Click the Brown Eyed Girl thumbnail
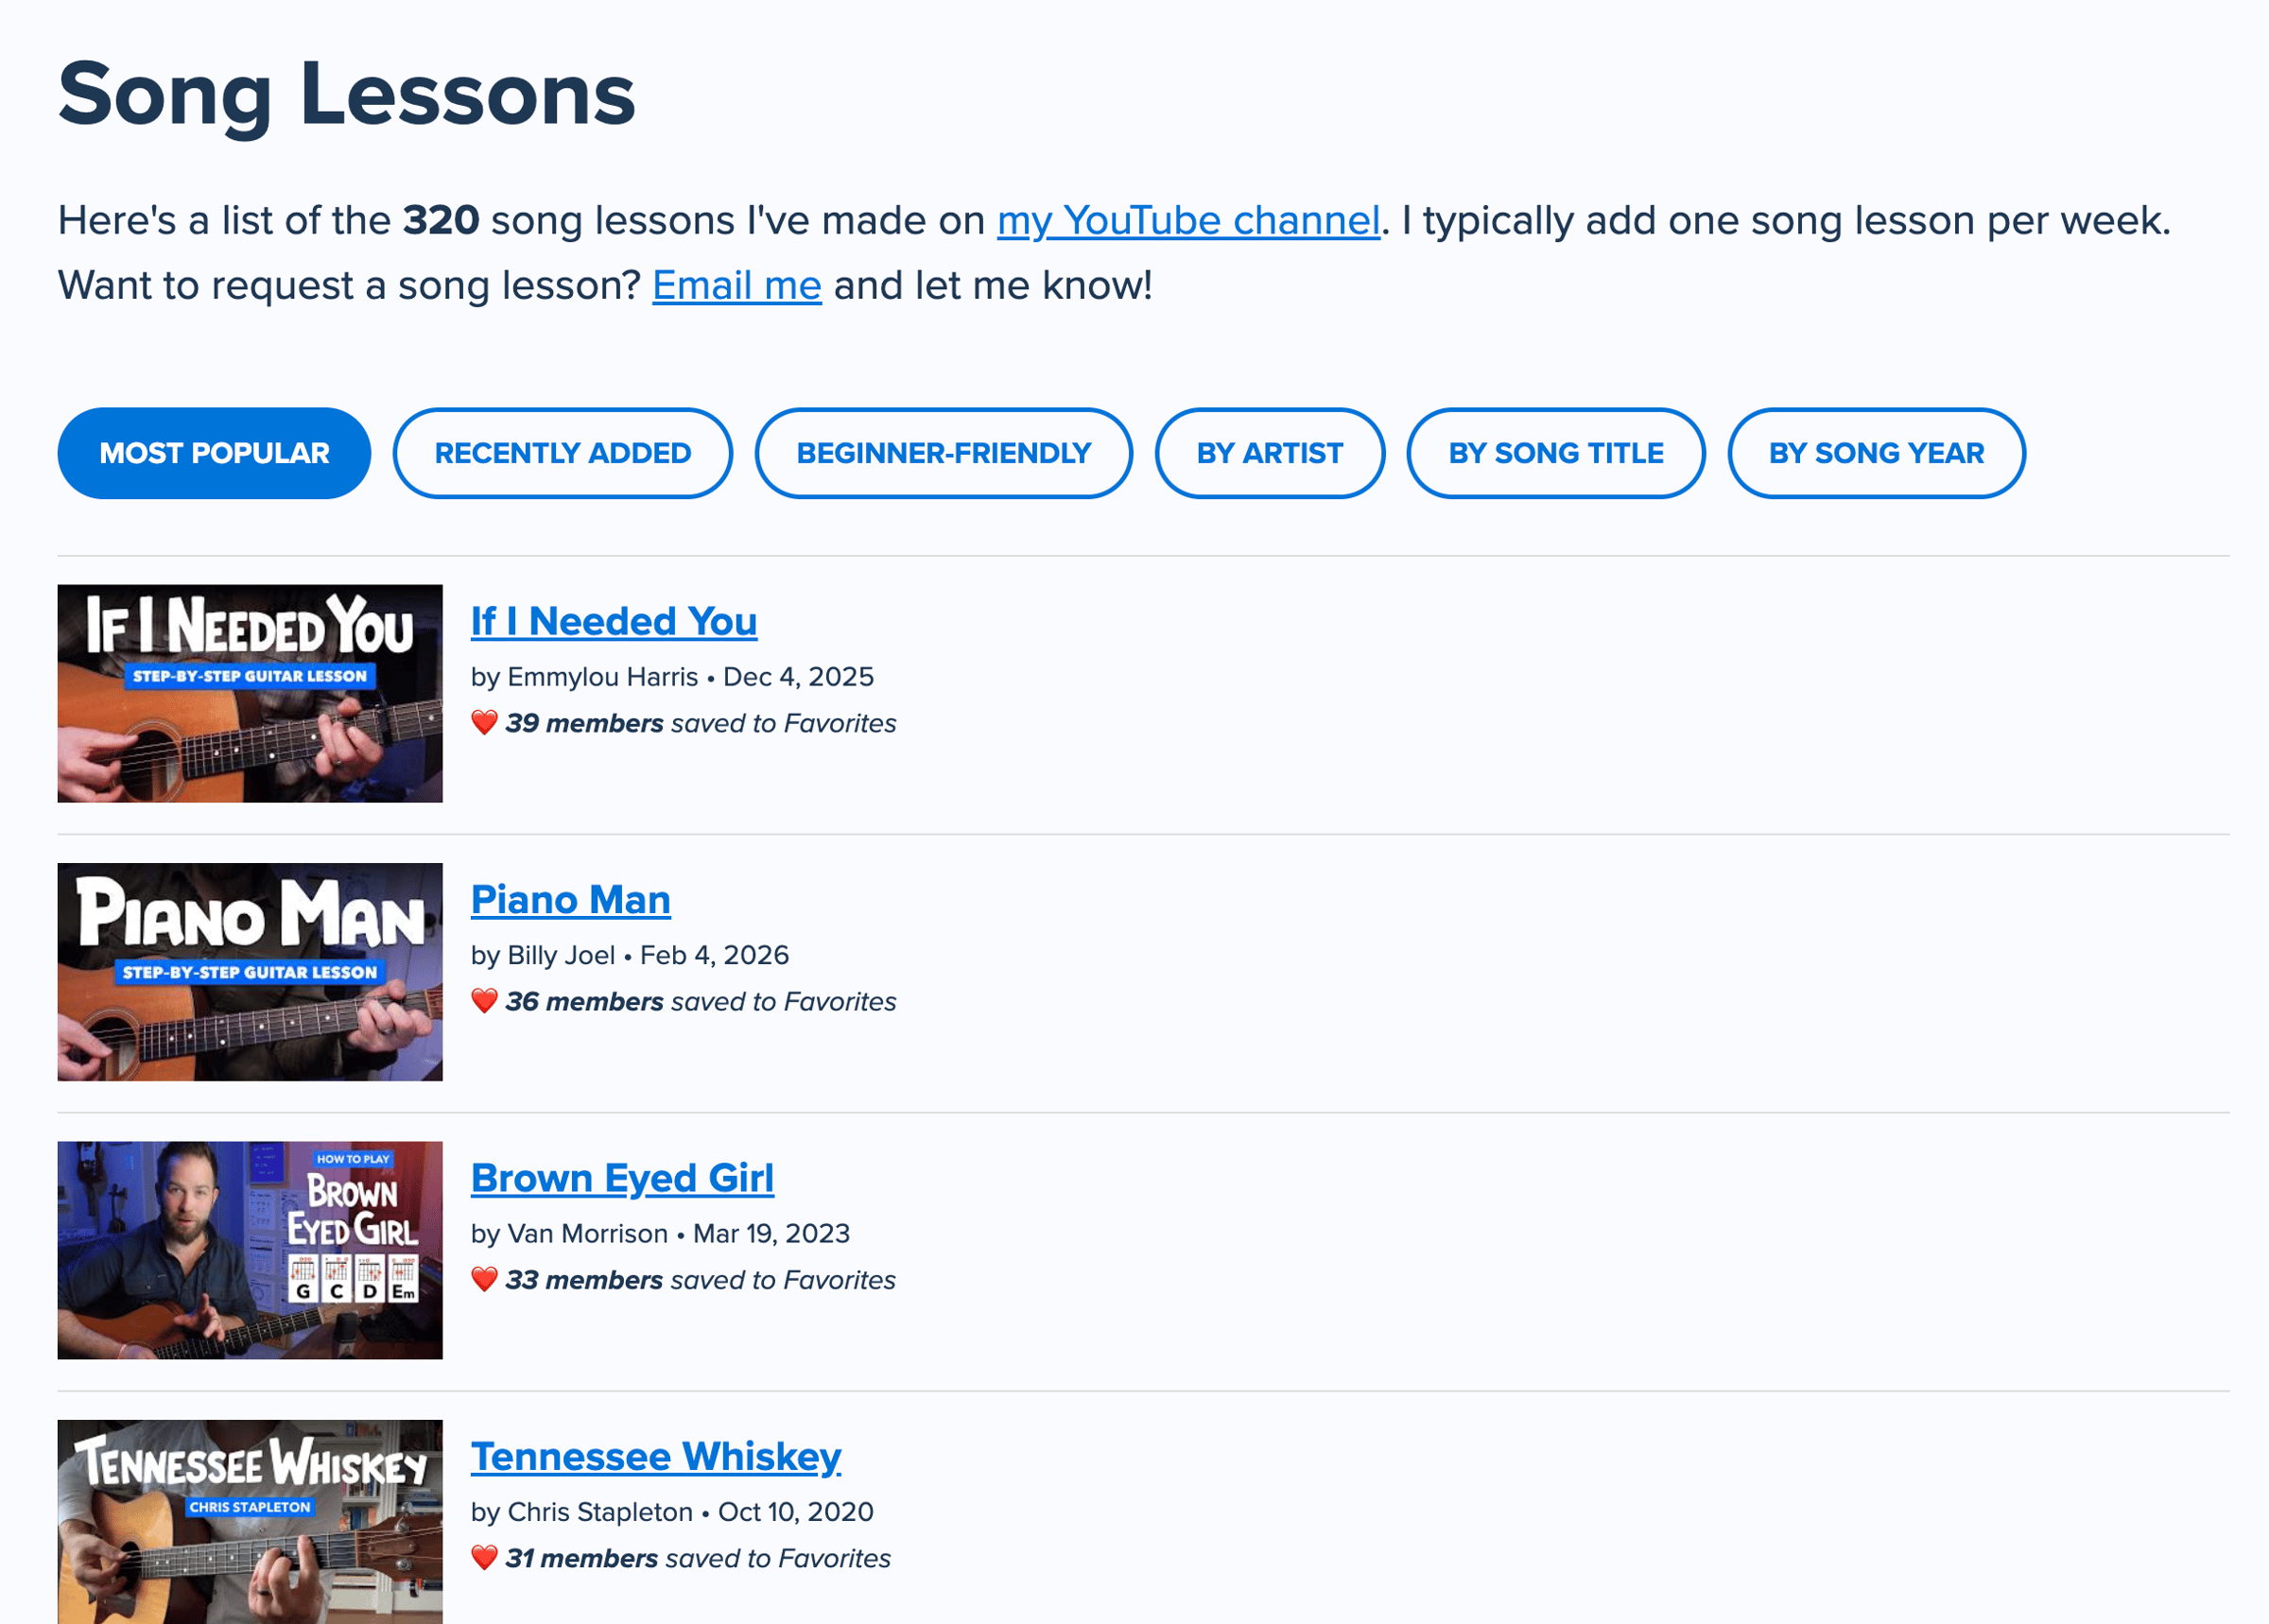Screen dimensions: 2269x1624 click(x=250, y=1250)
